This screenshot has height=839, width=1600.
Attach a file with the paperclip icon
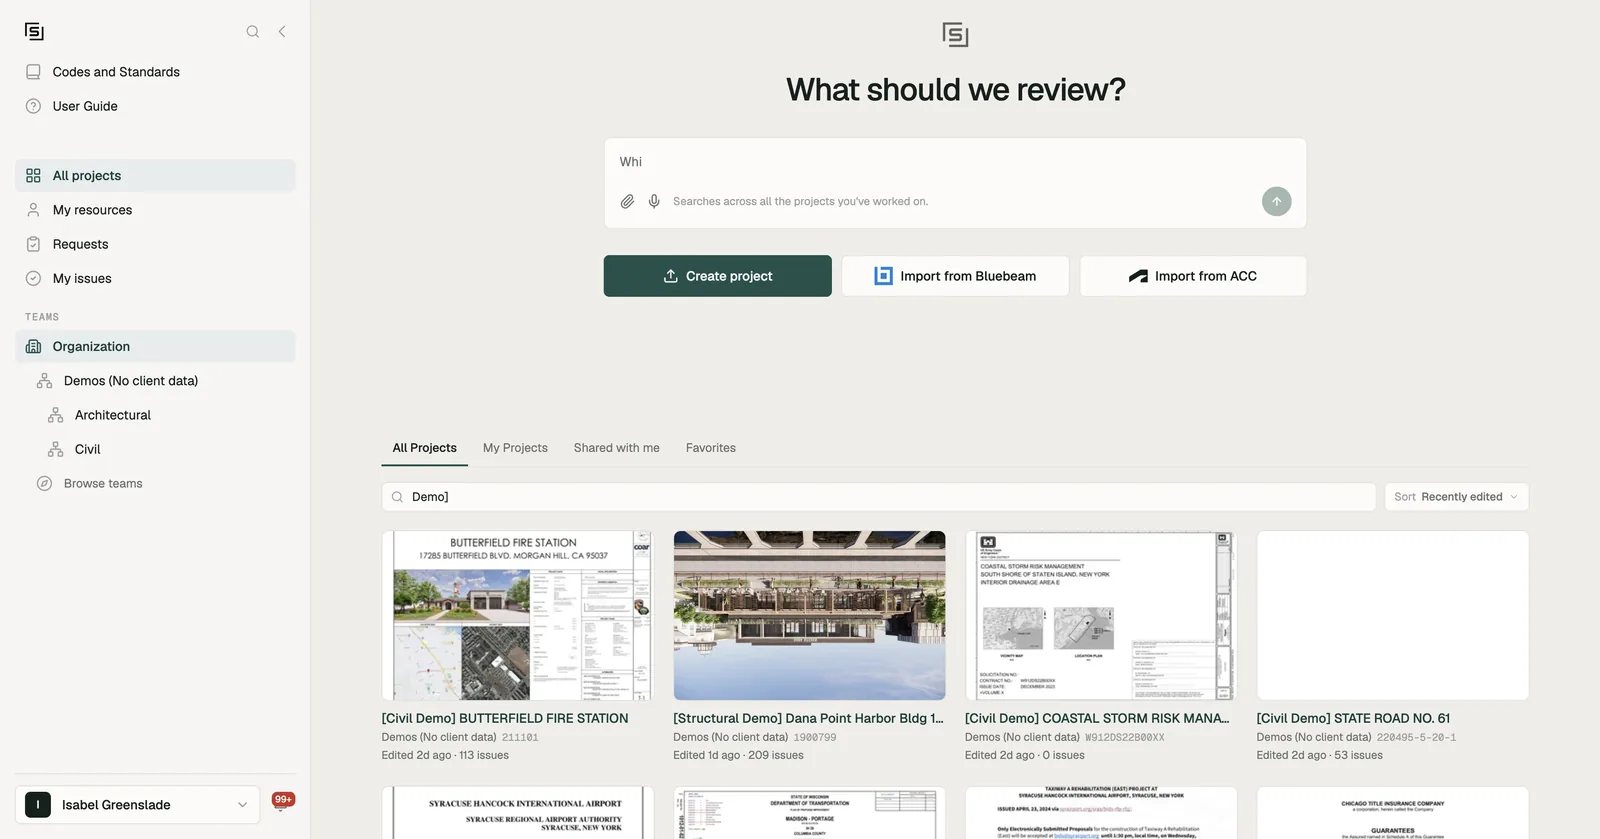[x=627, y=201]
